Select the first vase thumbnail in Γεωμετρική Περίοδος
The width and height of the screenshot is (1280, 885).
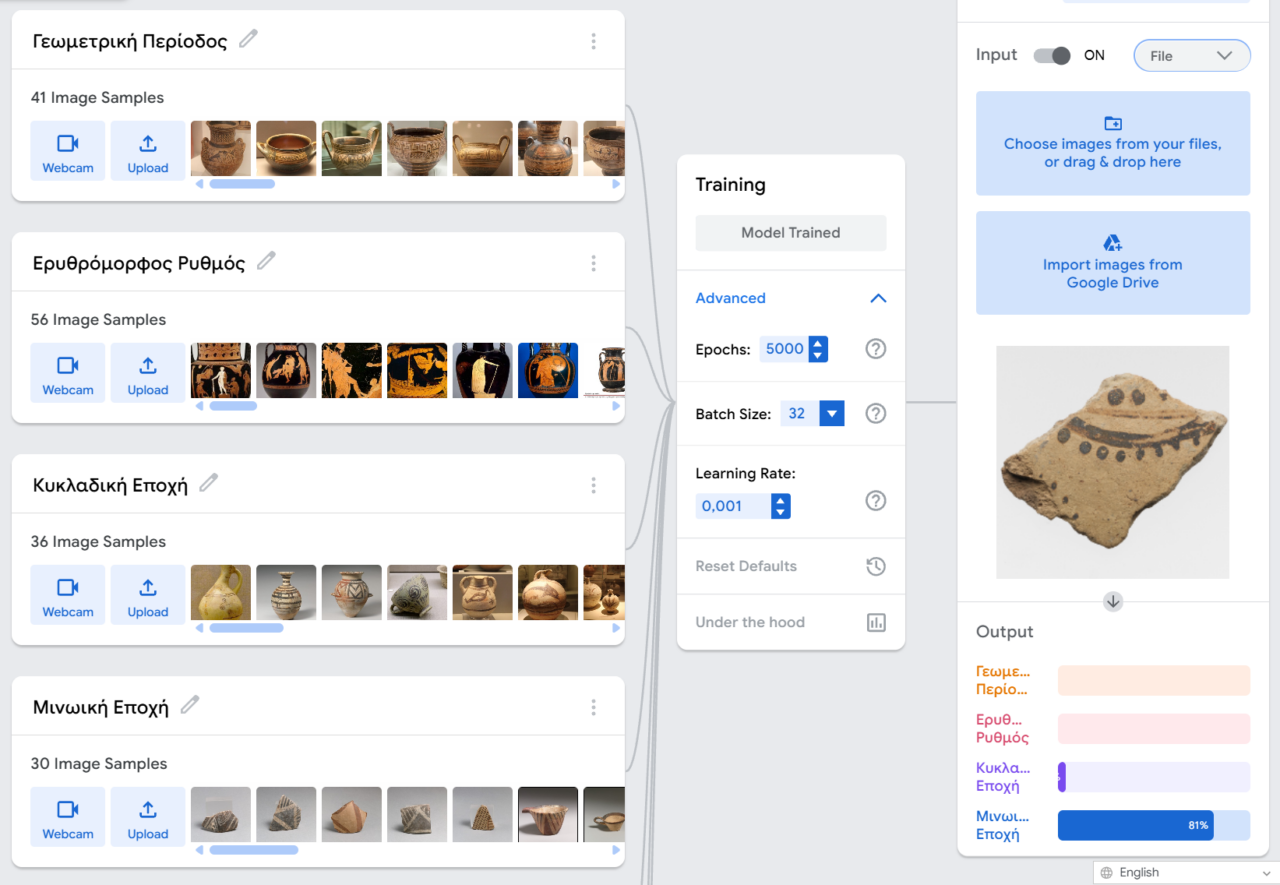point(220,148)
